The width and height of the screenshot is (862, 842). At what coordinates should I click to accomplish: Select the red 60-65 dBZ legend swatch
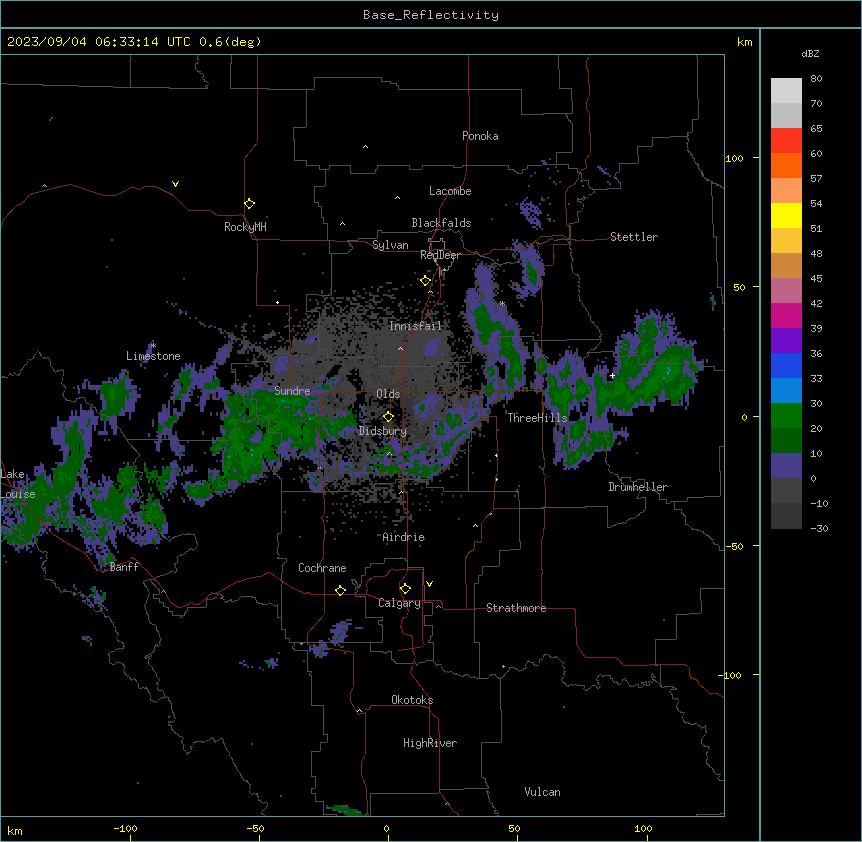(786, 141)
